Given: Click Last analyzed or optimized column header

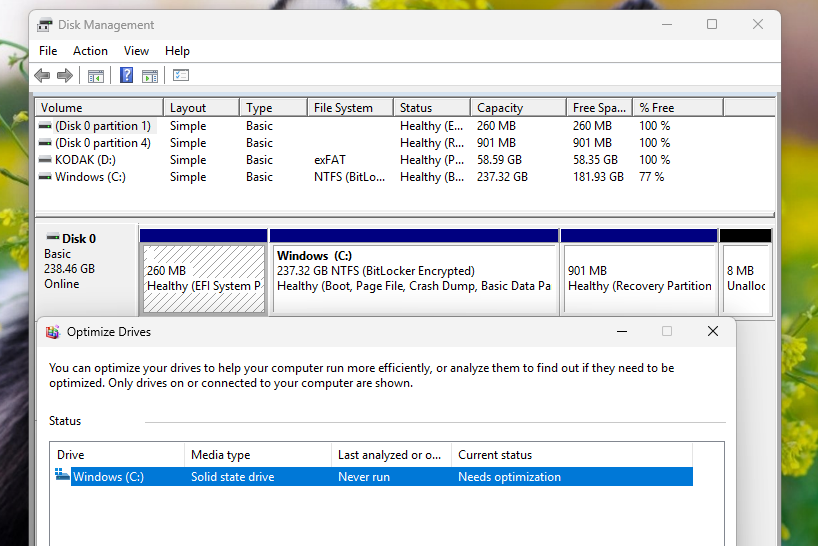Looking at the screenshot, I should pos(391,455).
